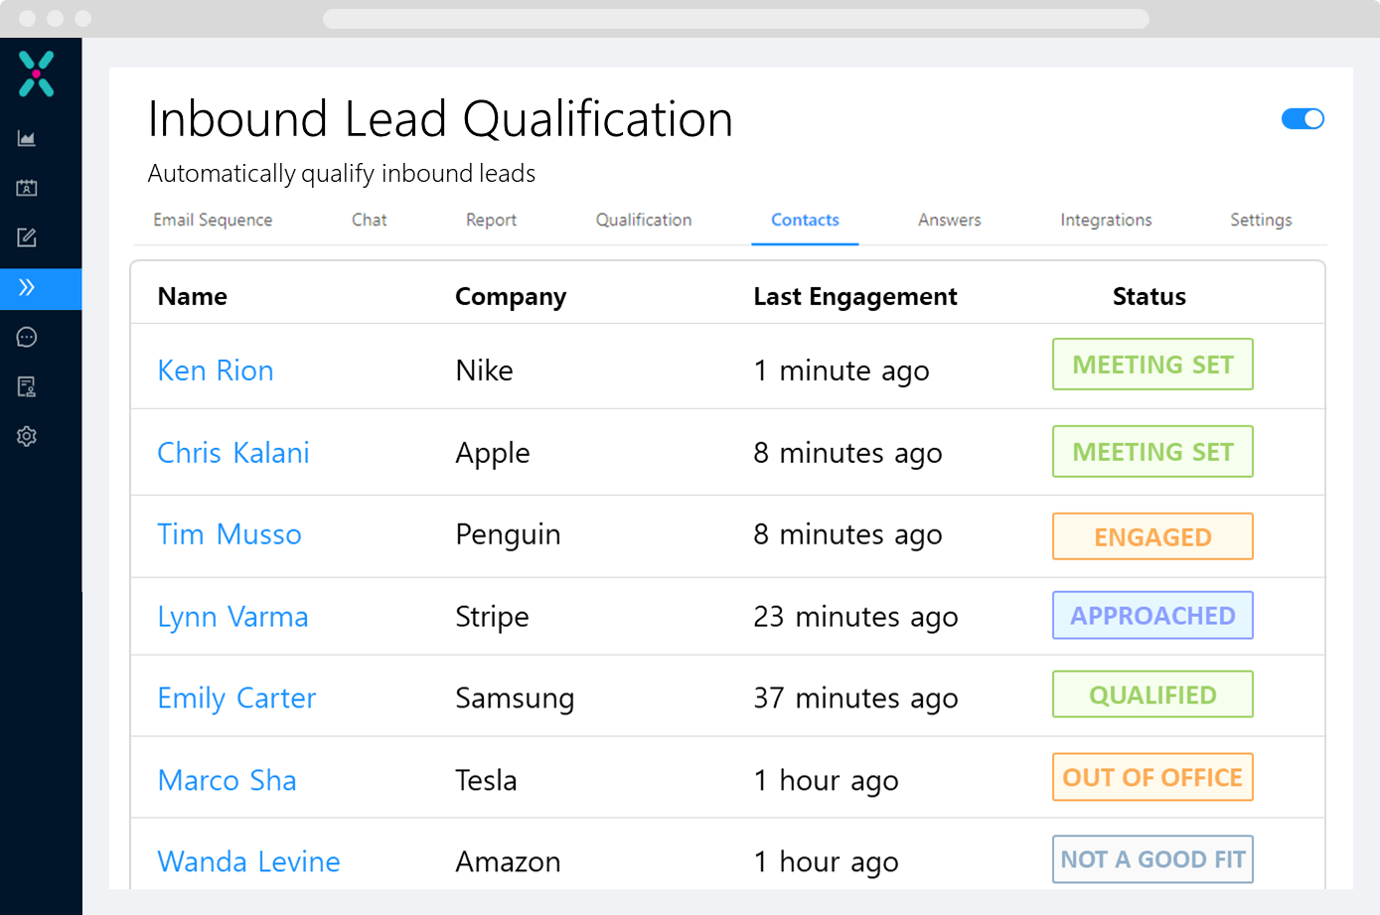The width and height of the screenshot is (1380, 915).
Task: Switch to the Email Sequence tab
Action: coord(212,220)
